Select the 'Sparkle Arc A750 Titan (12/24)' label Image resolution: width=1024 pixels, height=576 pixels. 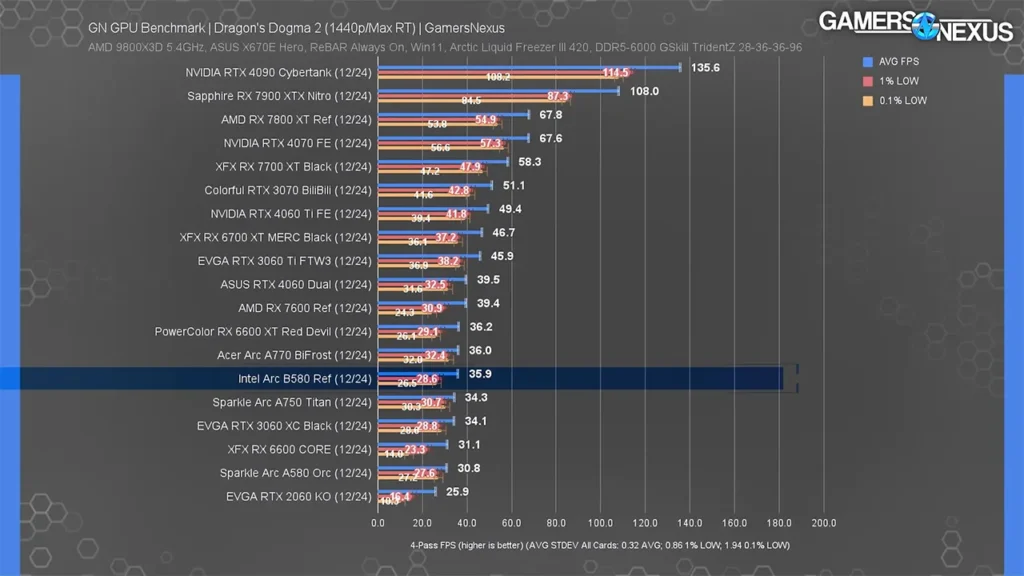pos(292,402)
